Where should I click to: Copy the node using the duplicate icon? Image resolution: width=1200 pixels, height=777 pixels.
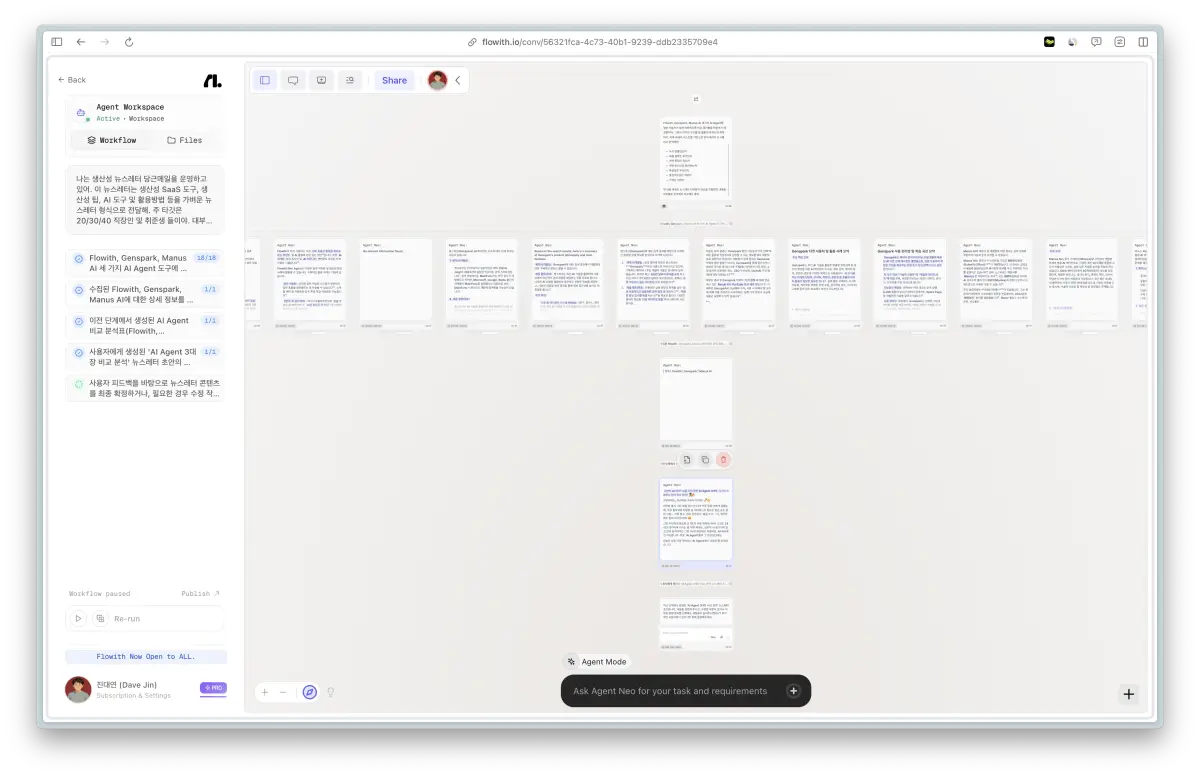[x=705, y=460]
